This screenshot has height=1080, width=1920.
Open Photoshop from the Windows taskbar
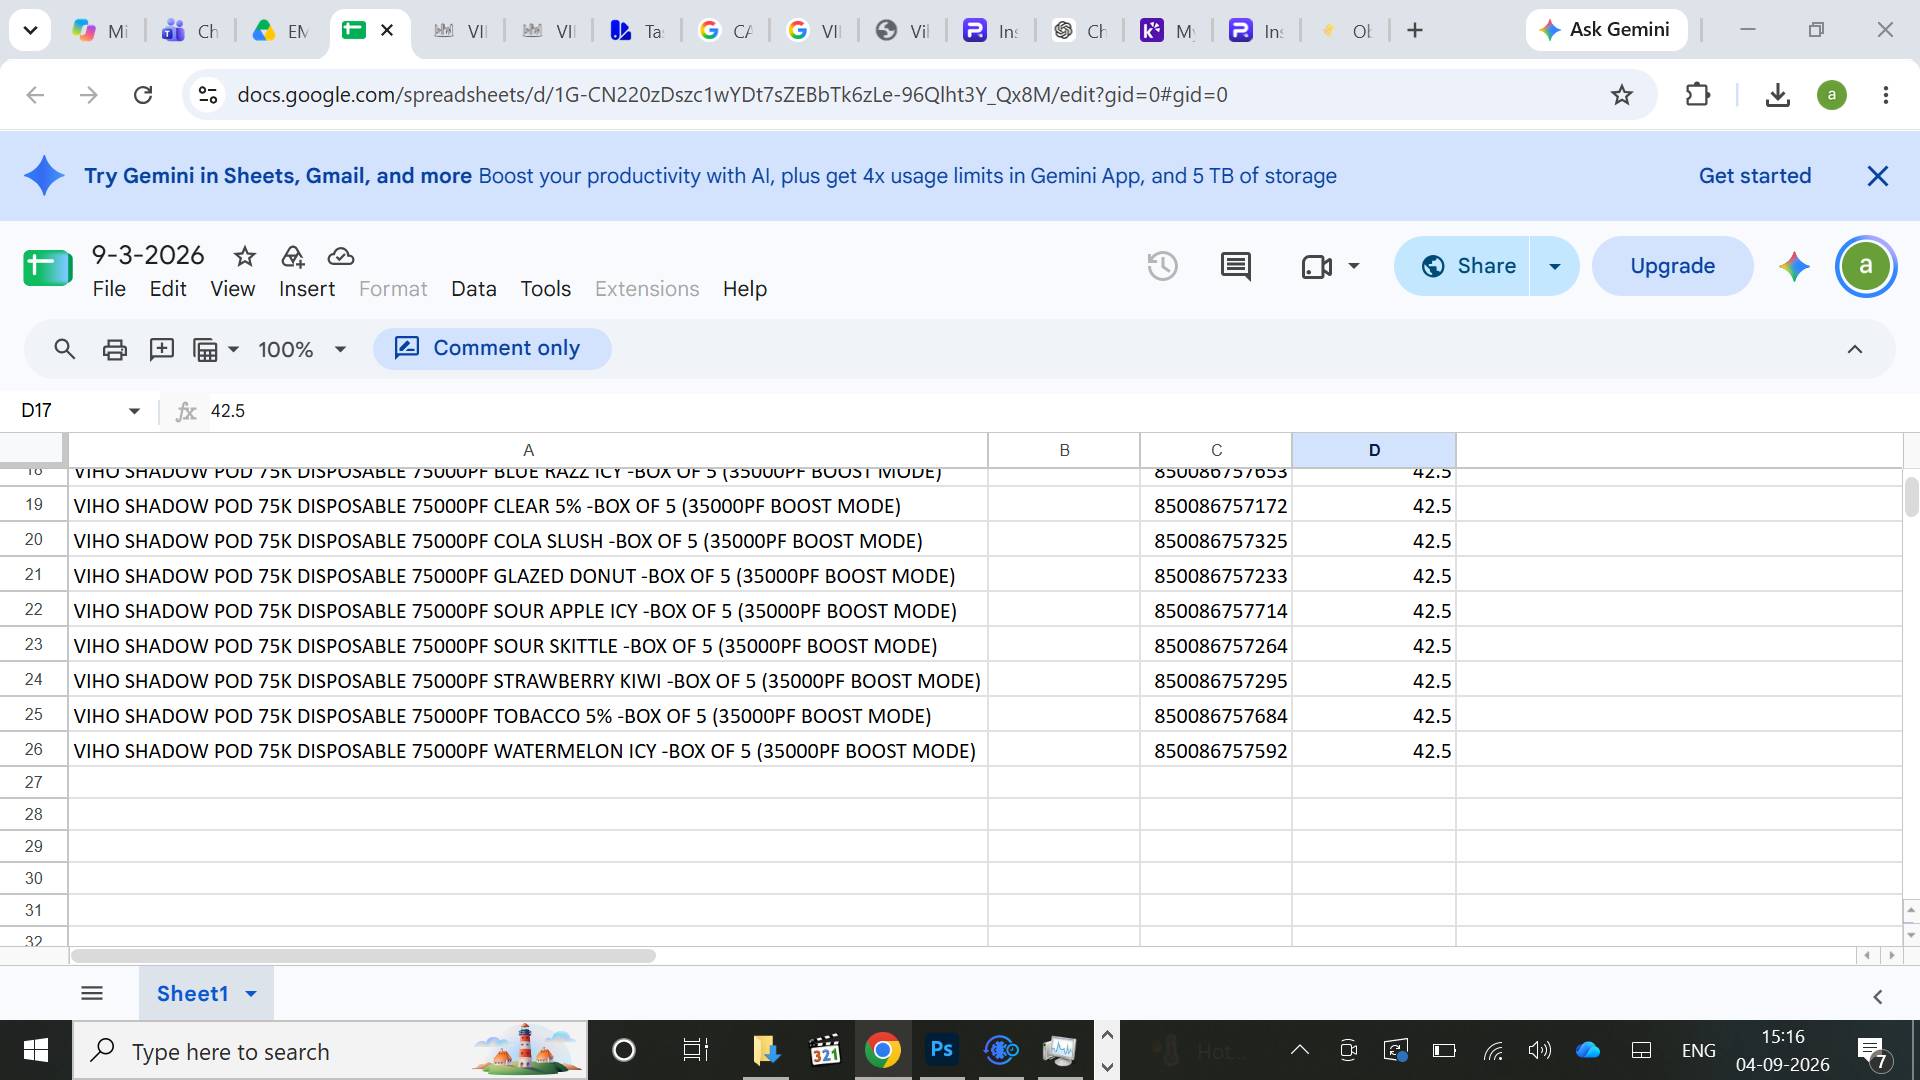point(941,1050)
